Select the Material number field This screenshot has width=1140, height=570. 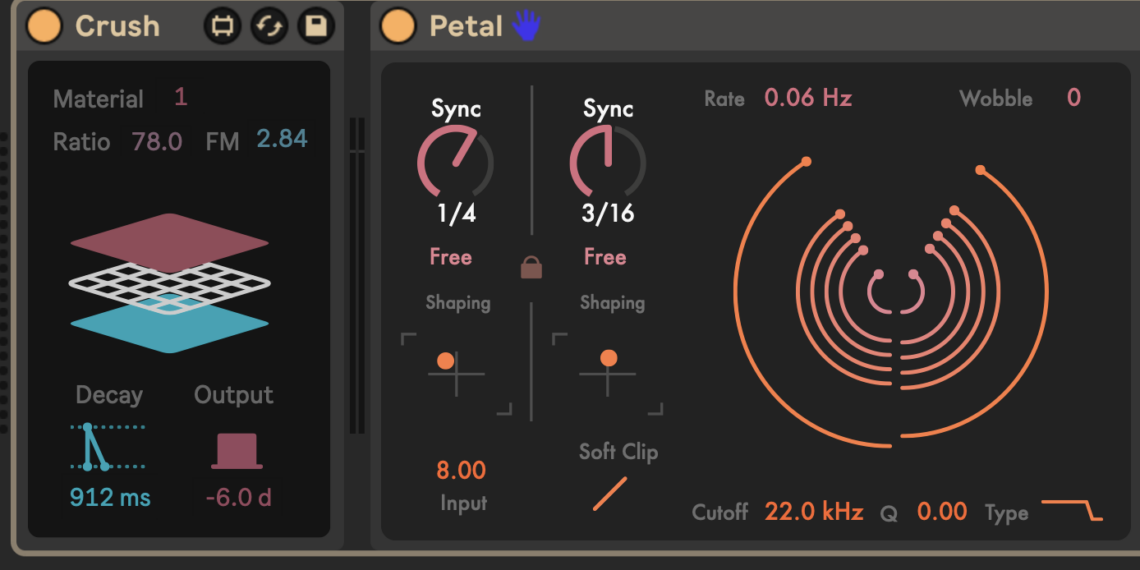point(180,97)
